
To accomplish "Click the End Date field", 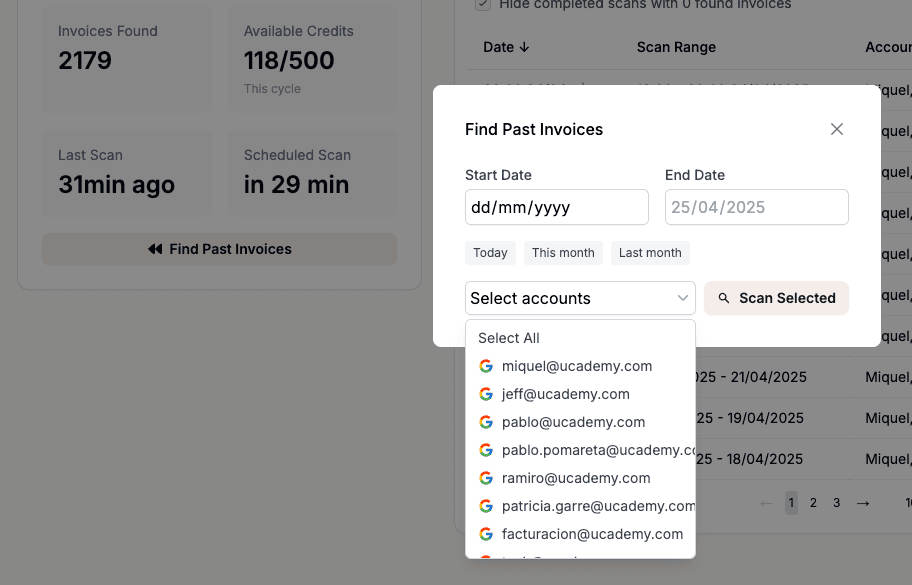I will [756, 208].
